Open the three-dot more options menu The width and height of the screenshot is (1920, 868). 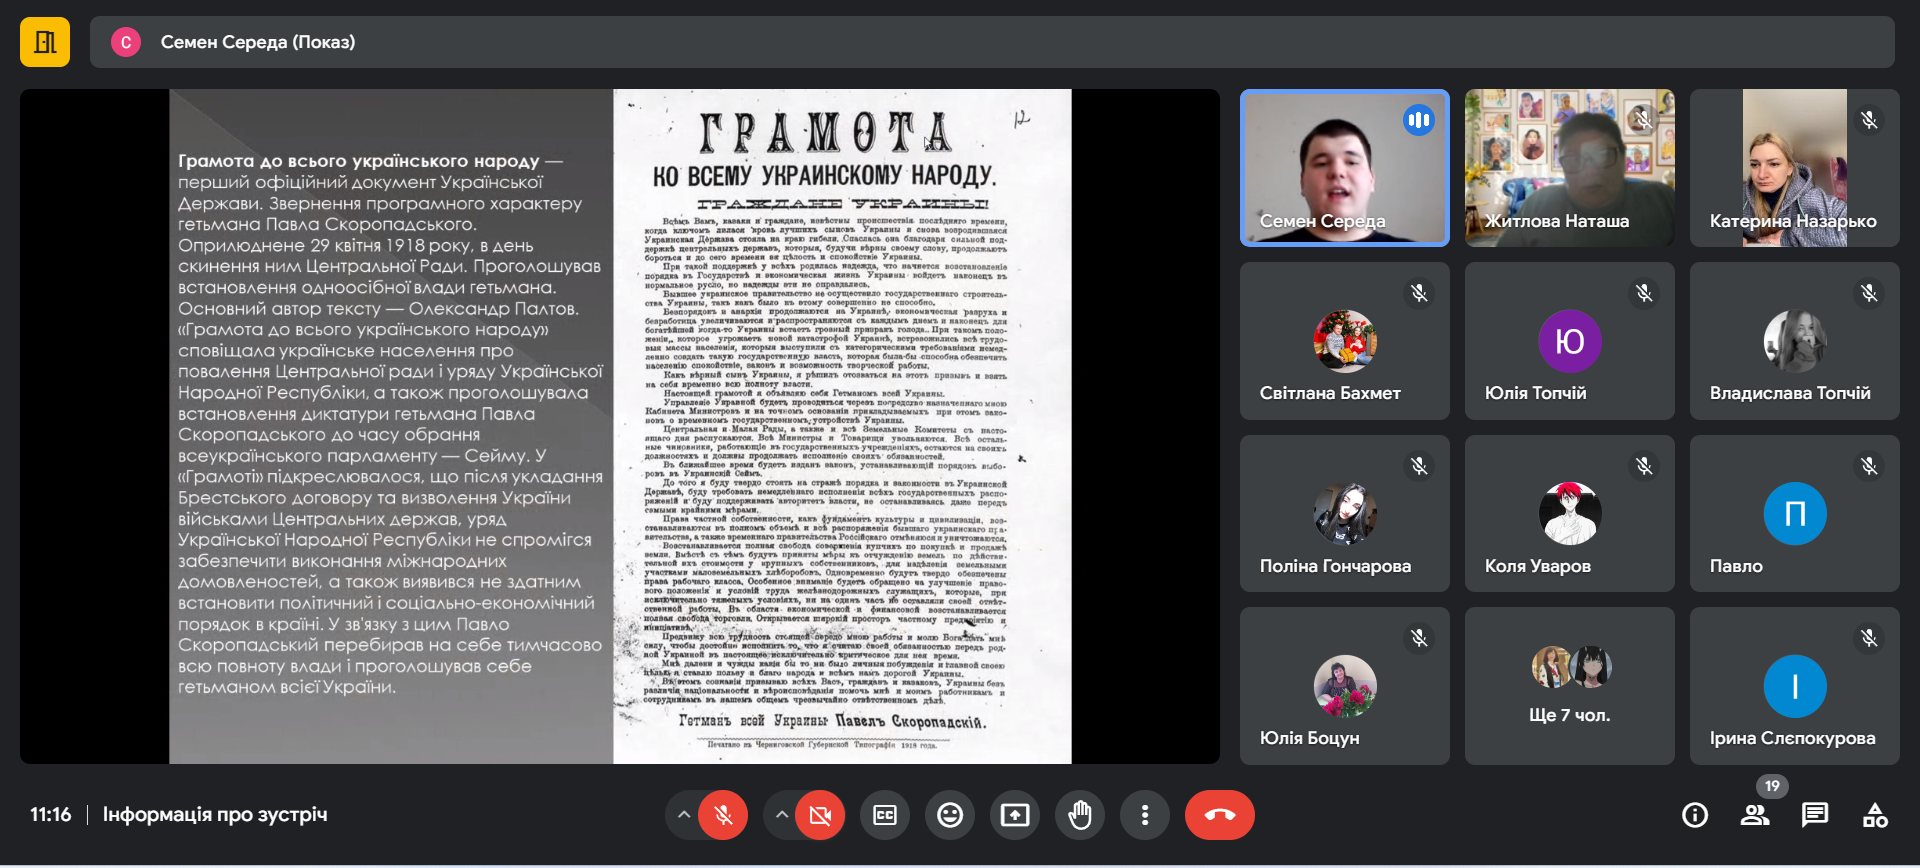tap(1144, 815)
